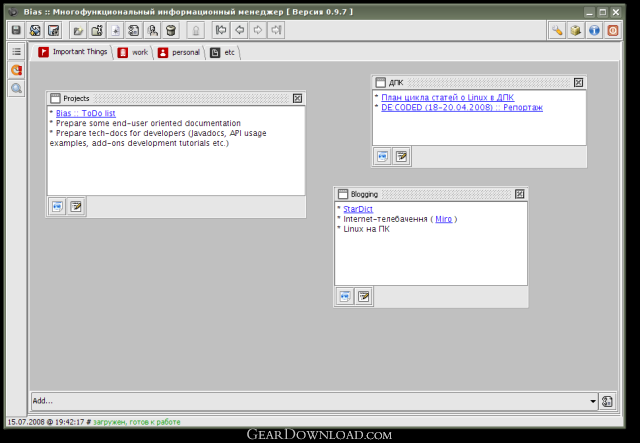The height and width of the screenshot is (443, 640).
Task: Click first bottom icon in Projects panel
Action: (57, 207)
